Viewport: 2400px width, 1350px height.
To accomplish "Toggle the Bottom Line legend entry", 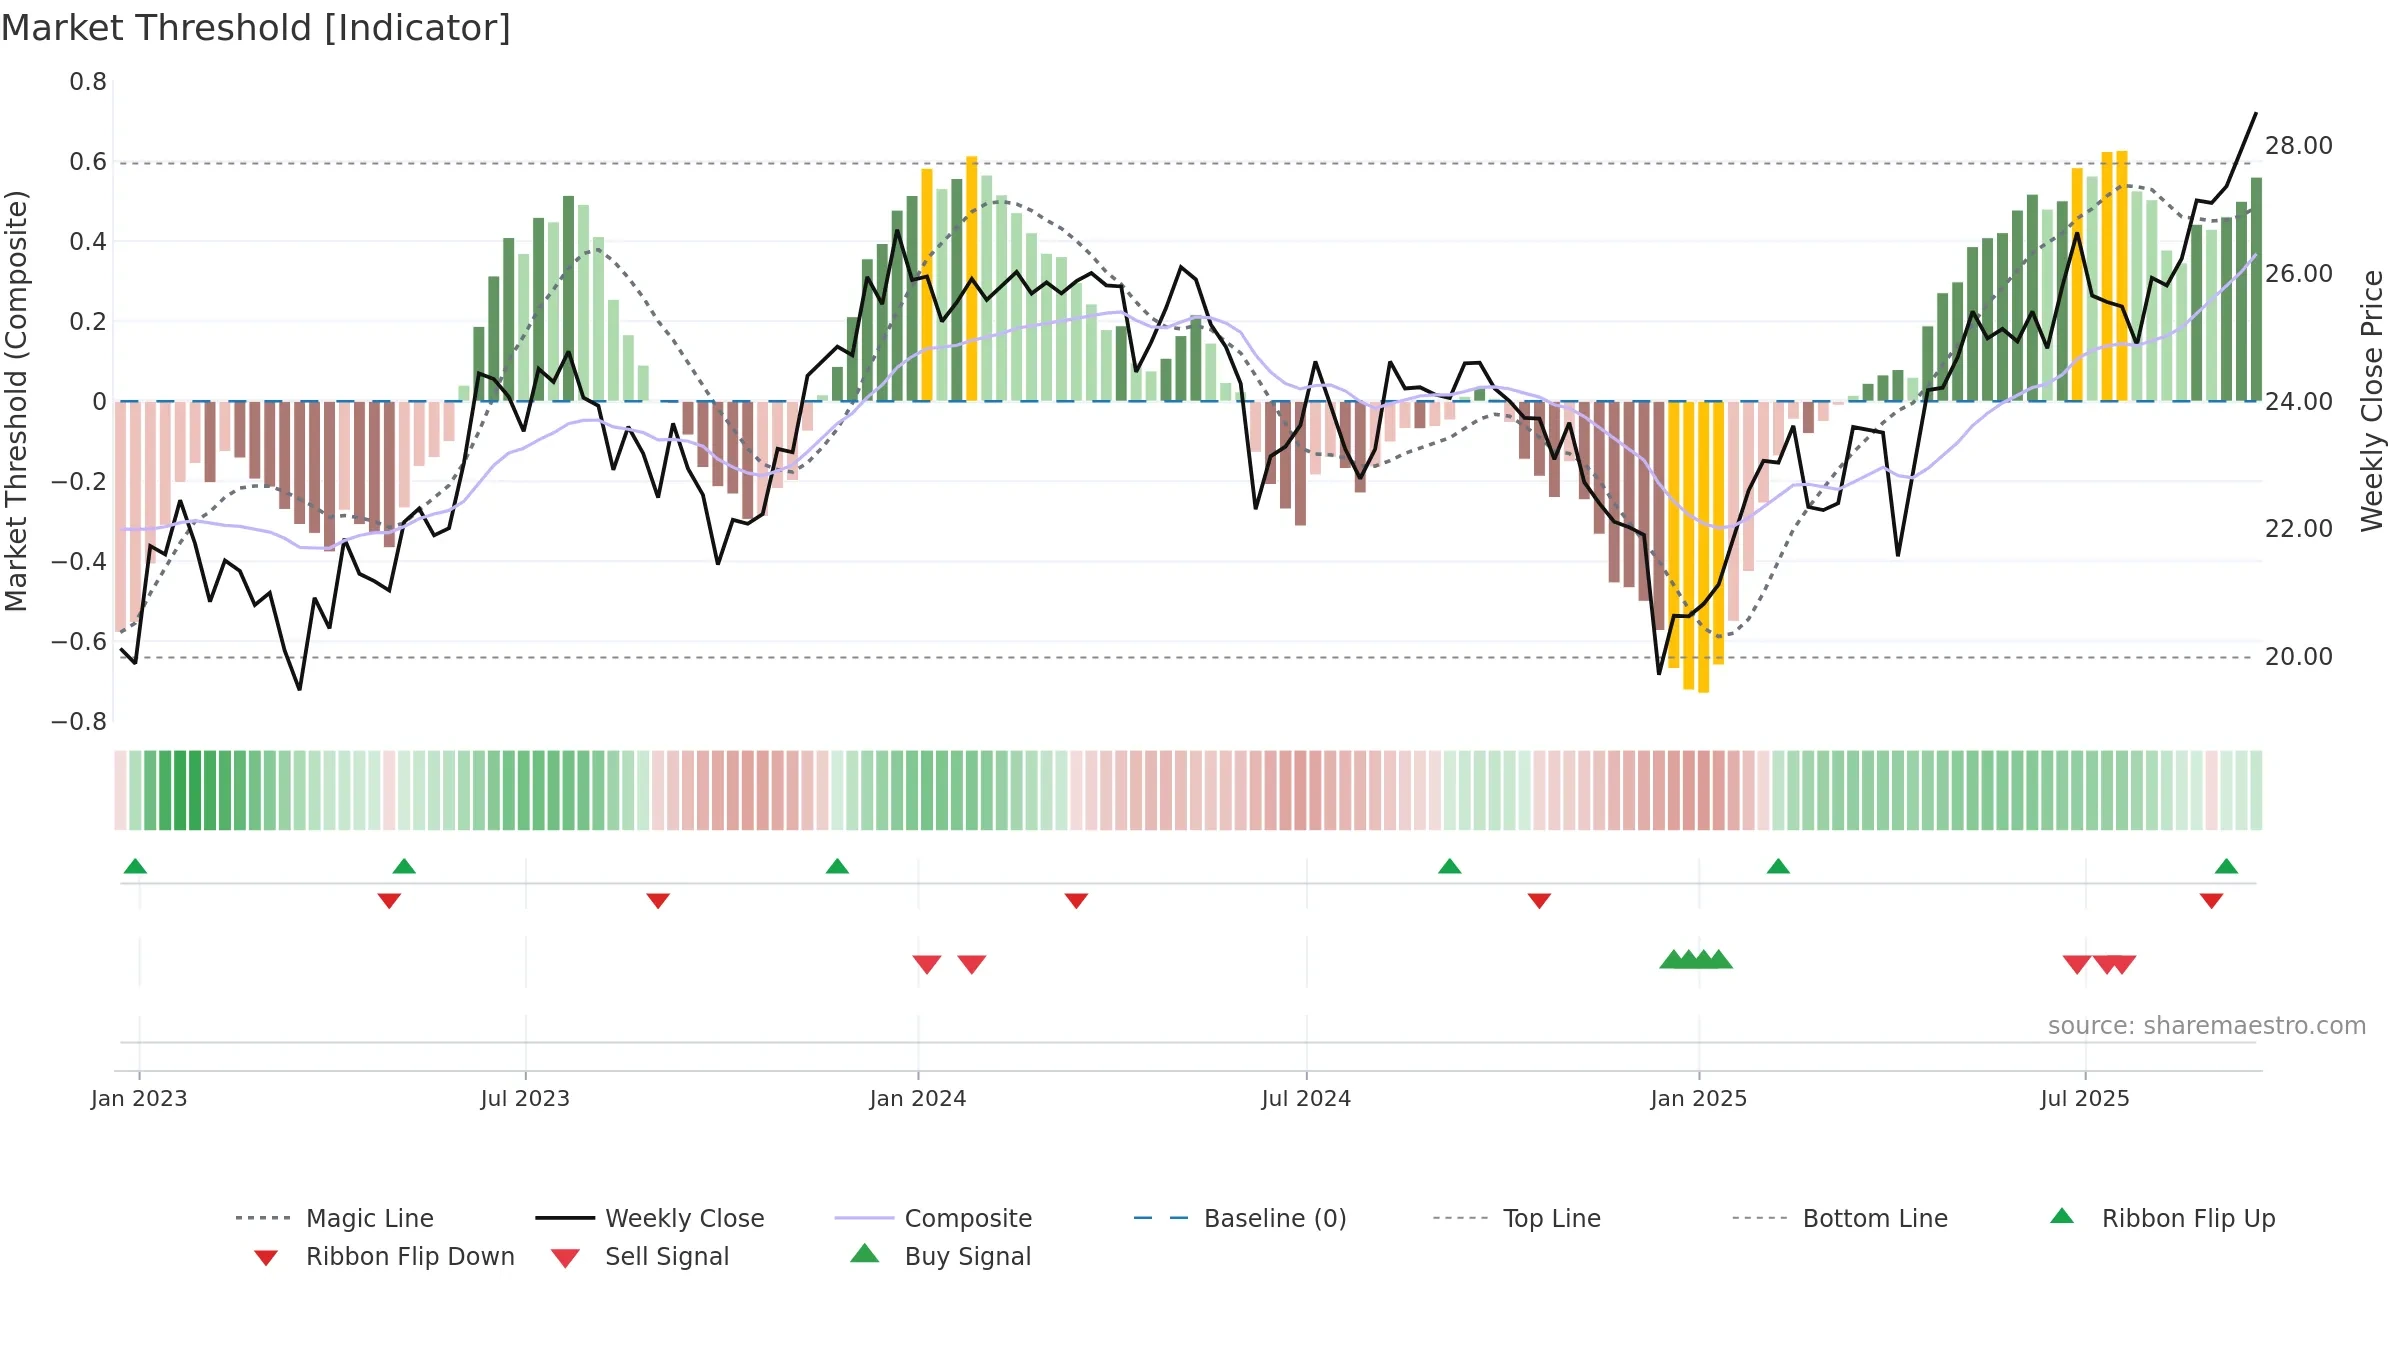I will (x=1841, y=1218).
